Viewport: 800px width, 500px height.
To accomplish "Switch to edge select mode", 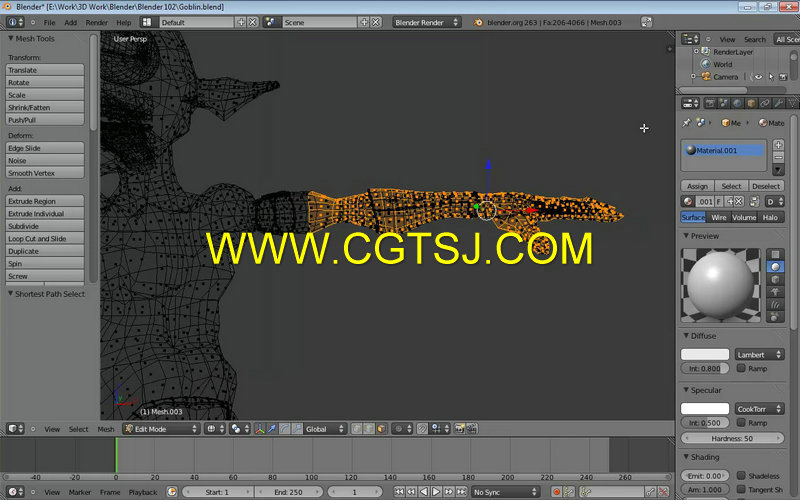I will pyautogui.click(x=369, y=429).
